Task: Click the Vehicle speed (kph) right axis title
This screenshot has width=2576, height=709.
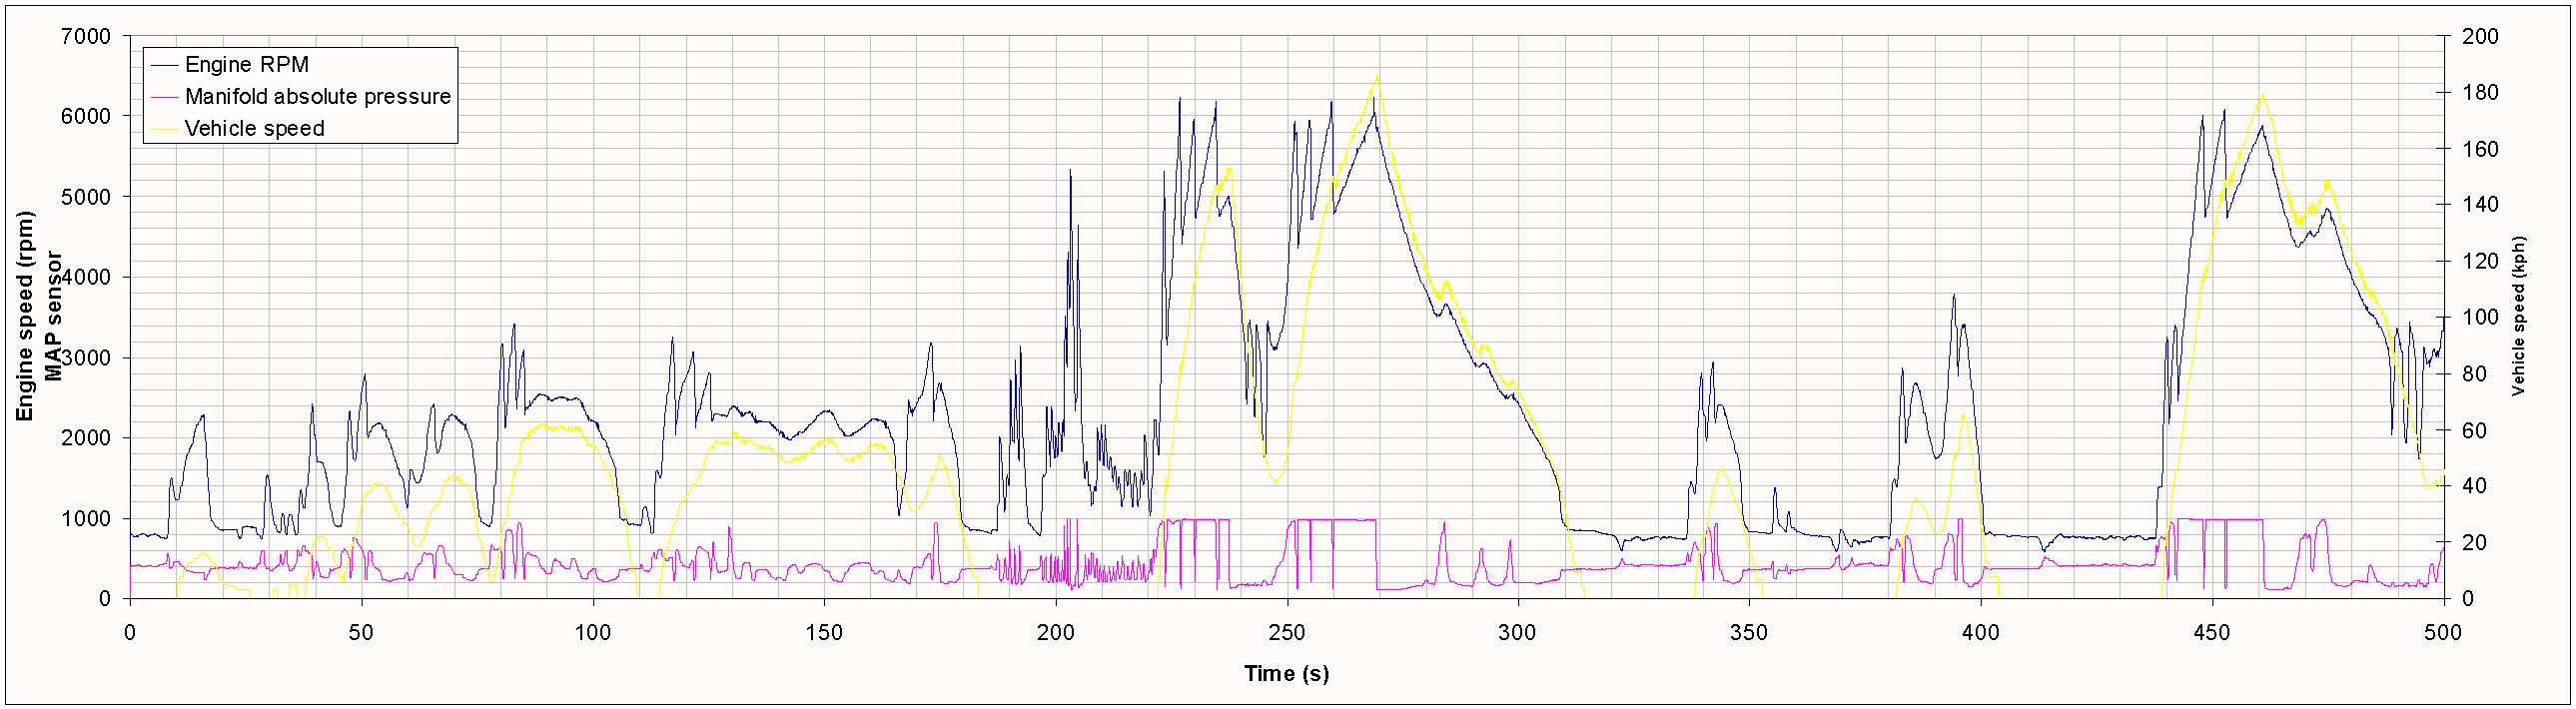Action: click(x=2518, y=316)
